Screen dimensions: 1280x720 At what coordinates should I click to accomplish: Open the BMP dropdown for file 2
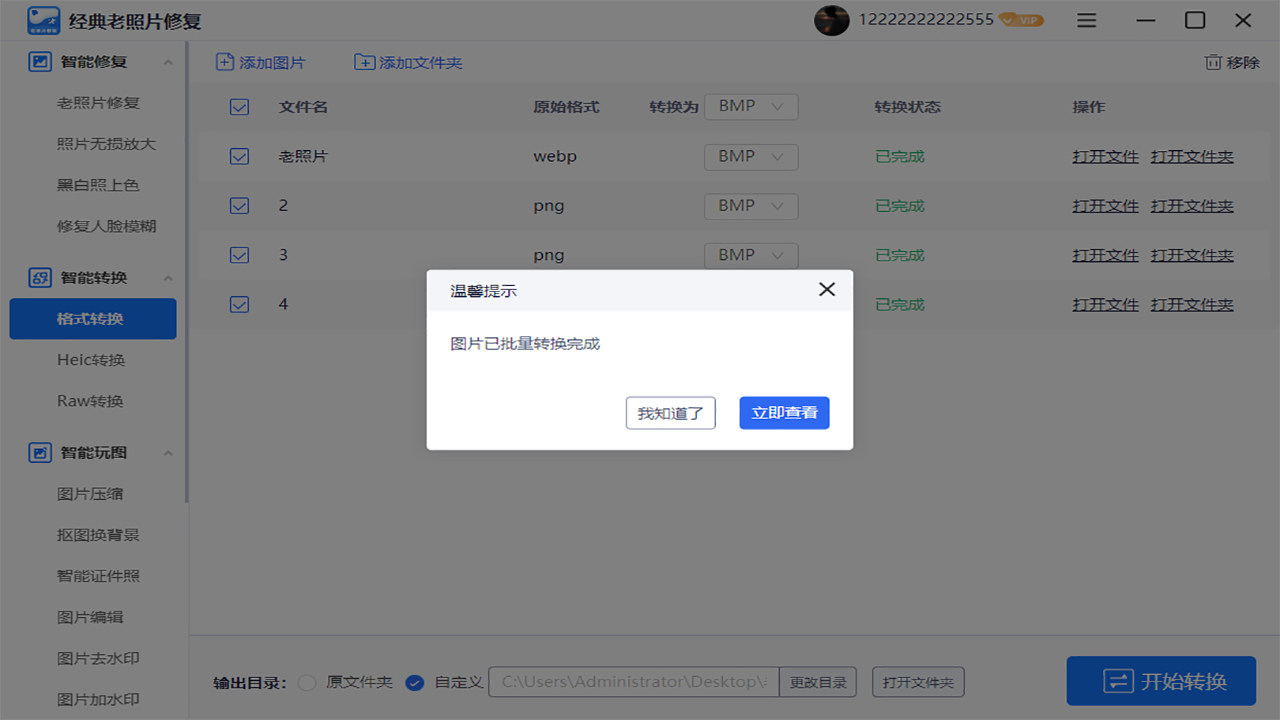(x=751, y=206)
